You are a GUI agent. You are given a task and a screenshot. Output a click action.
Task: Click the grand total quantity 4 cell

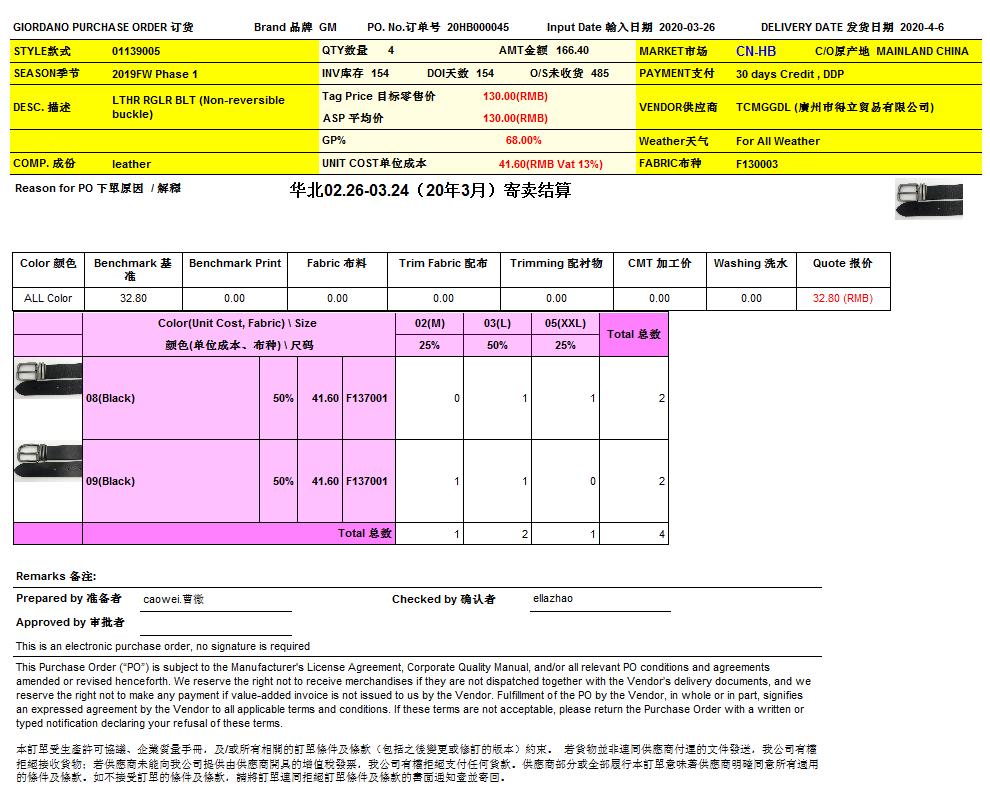[x=634, y=534]
